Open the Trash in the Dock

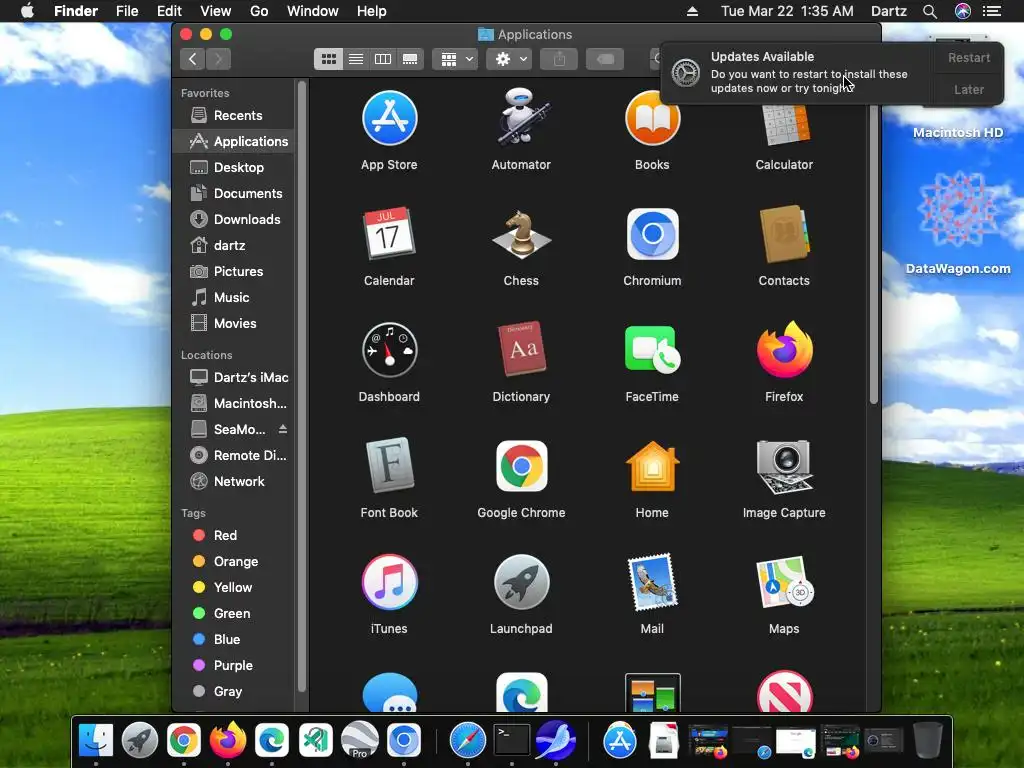pos(927,740)
